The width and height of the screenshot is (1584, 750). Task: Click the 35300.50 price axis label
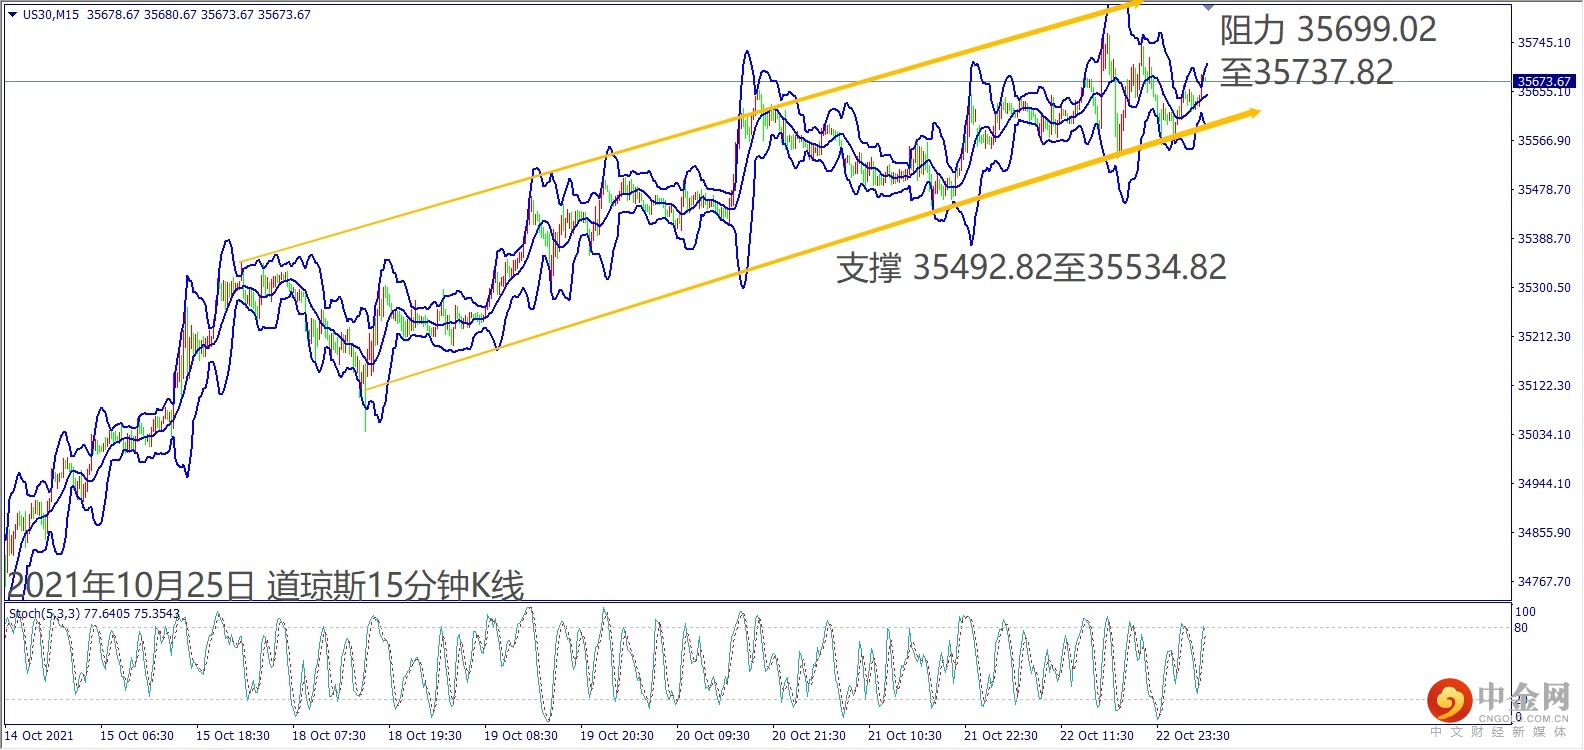pos(1544,288)
